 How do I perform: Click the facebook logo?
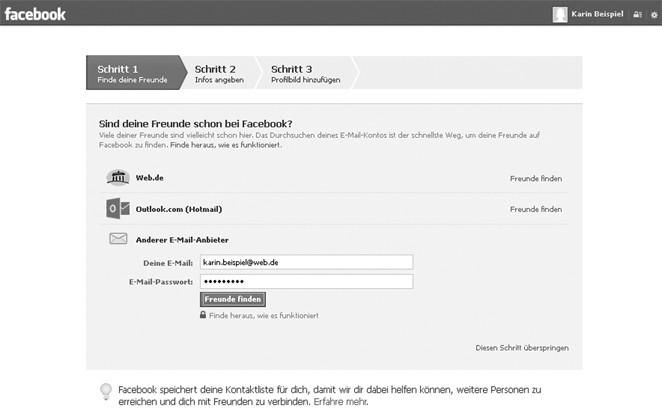35,14
